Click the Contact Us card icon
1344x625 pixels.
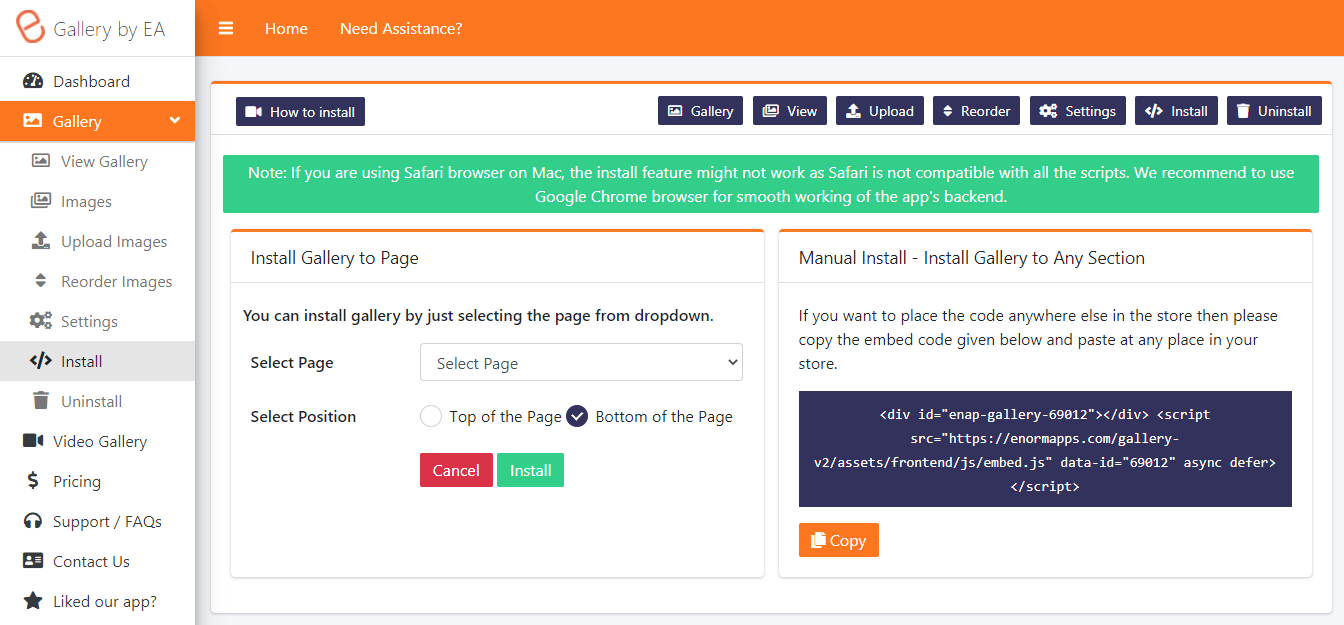pos(33,561)
